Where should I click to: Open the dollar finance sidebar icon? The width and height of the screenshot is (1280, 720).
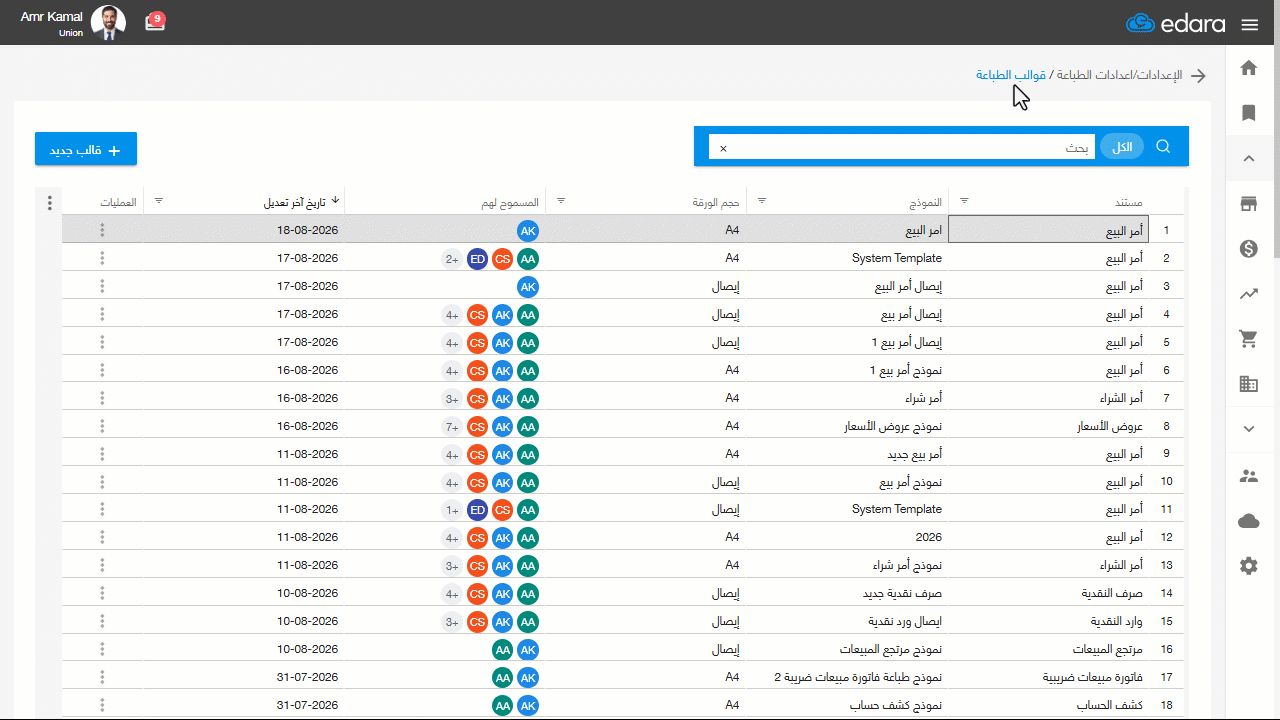(x=1248, y=249)
